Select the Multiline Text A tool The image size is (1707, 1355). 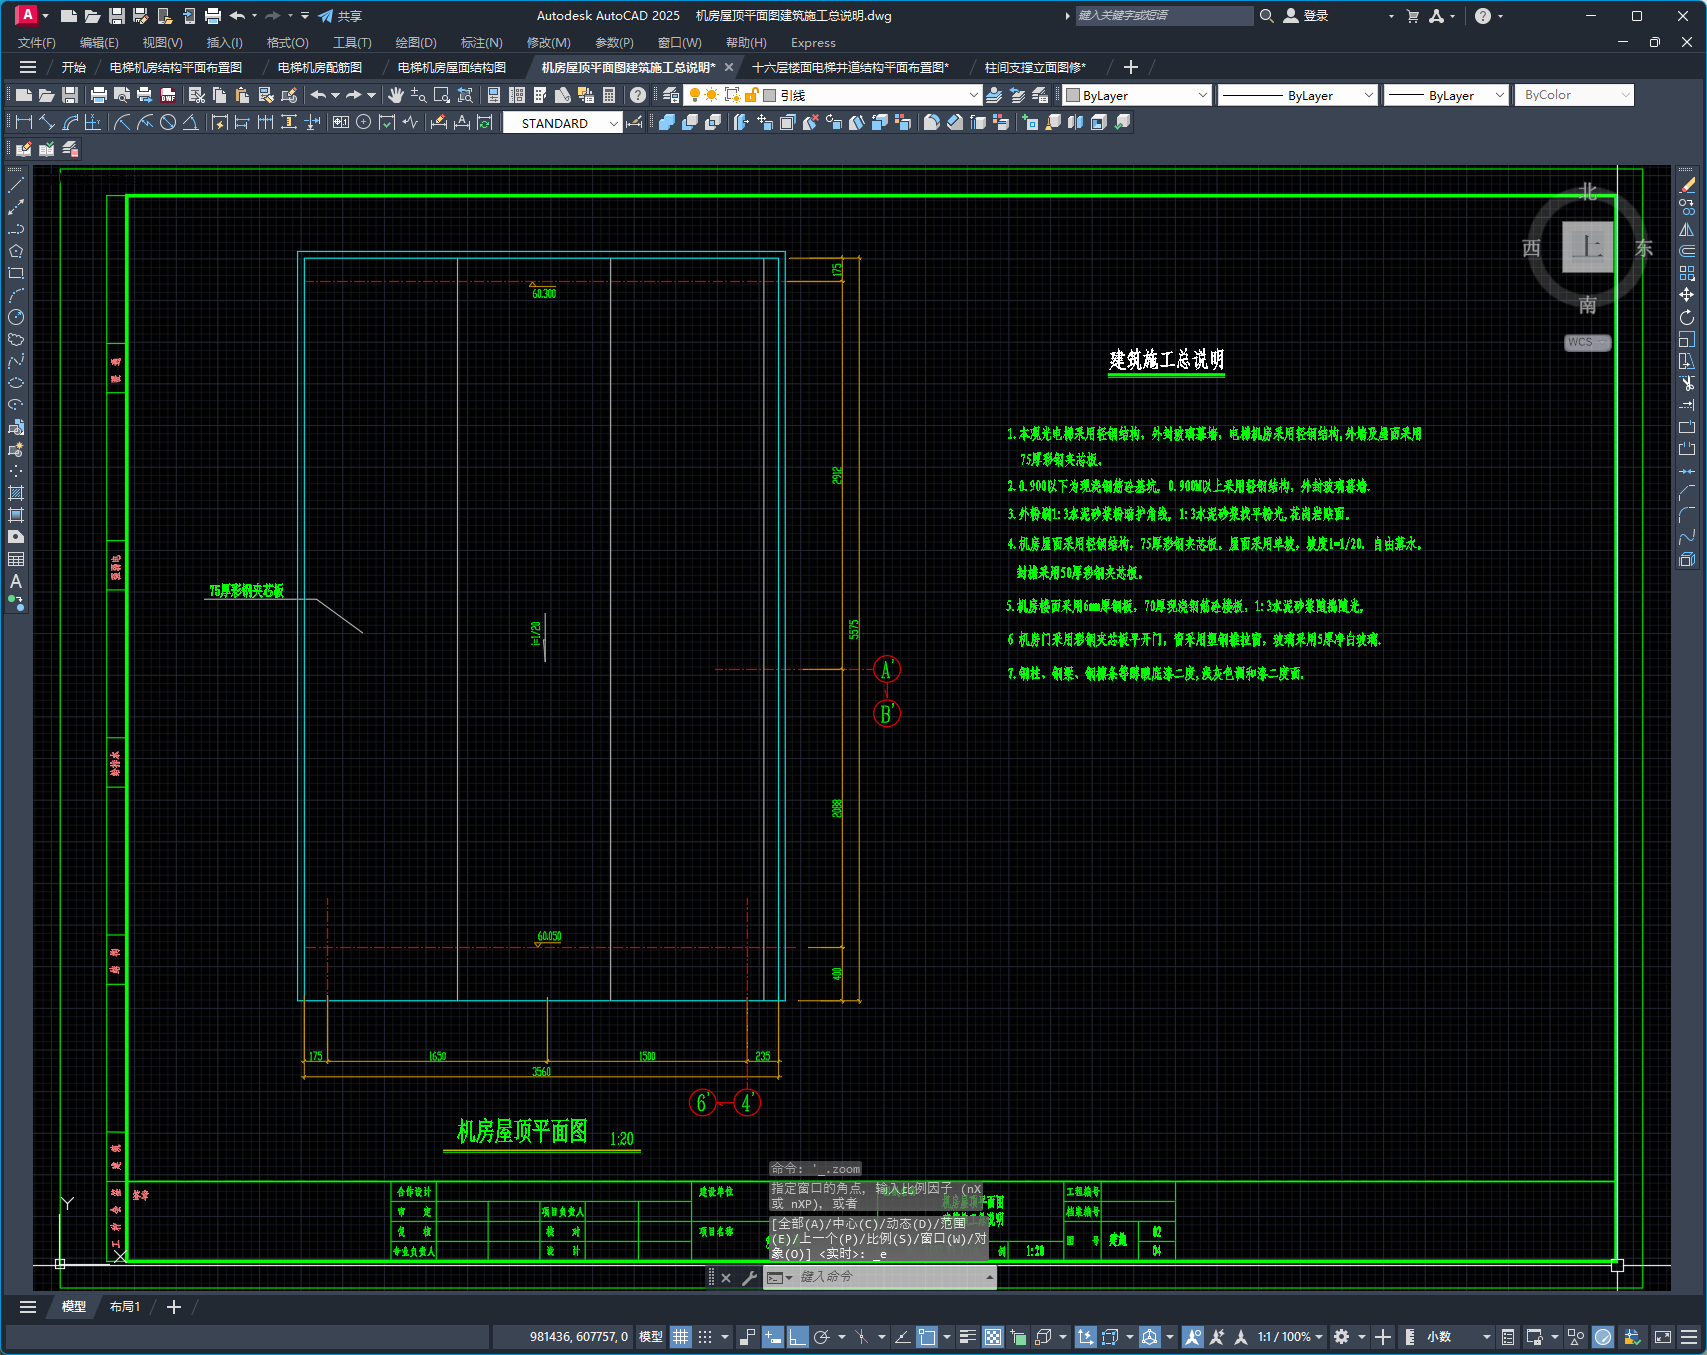click(16, 581)
